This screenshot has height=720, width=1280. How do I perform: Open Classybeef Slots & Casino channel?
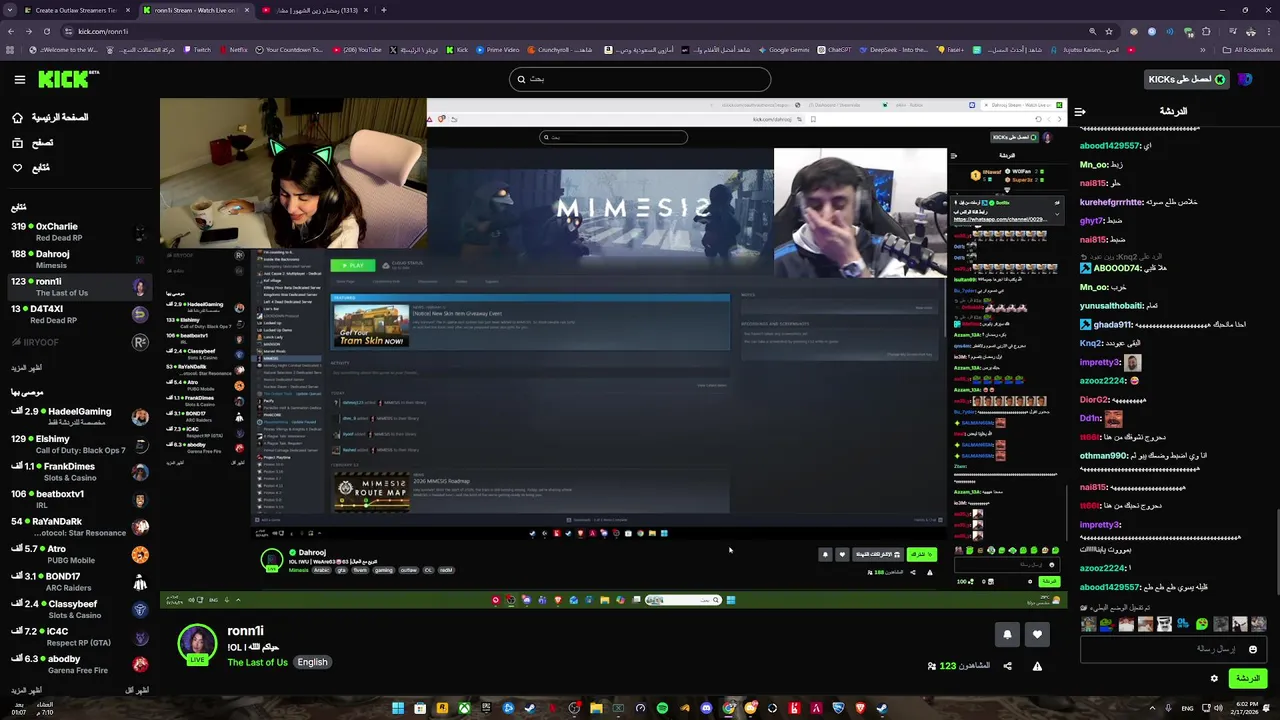[78, 609]
